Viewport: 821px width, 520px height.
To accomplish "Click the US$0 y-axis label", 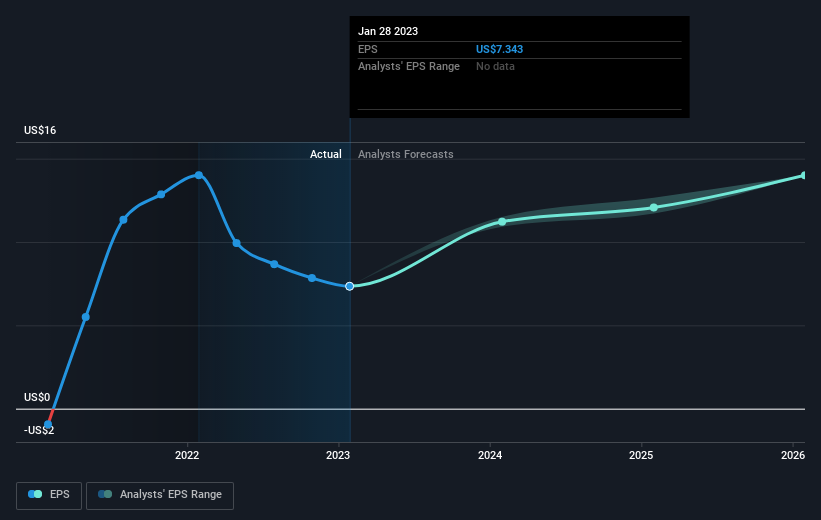I will (x=37, y=397).
